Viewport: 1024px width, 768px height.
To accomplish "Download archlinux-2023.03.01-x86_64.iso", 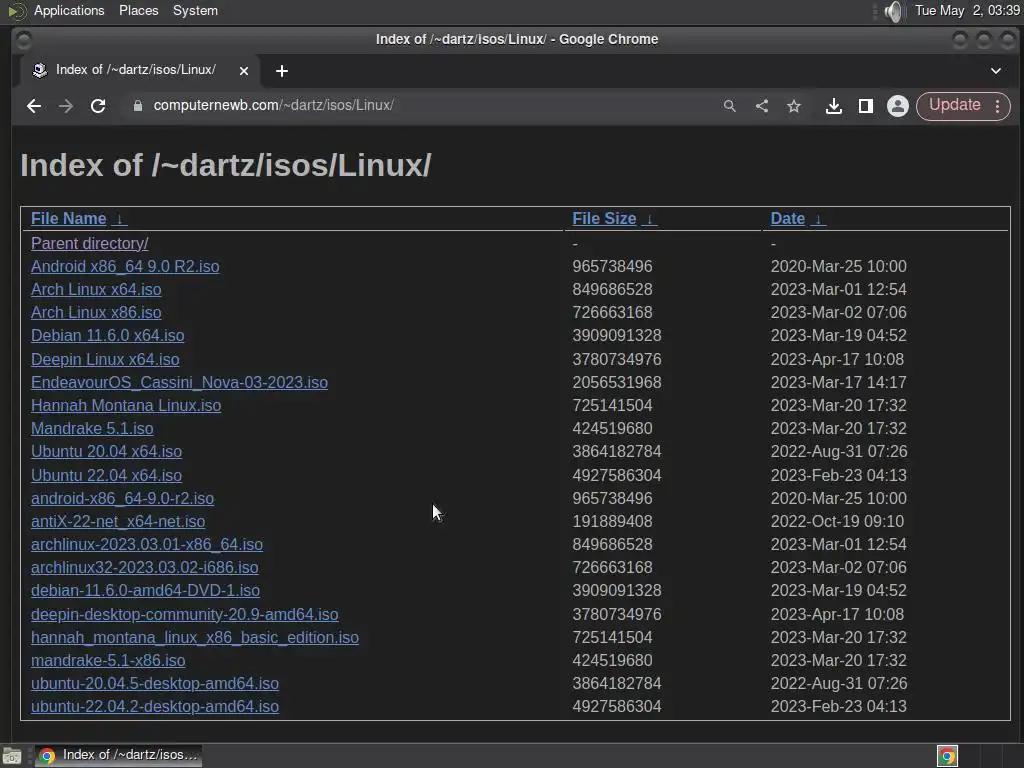I will (x=147, y=545).
